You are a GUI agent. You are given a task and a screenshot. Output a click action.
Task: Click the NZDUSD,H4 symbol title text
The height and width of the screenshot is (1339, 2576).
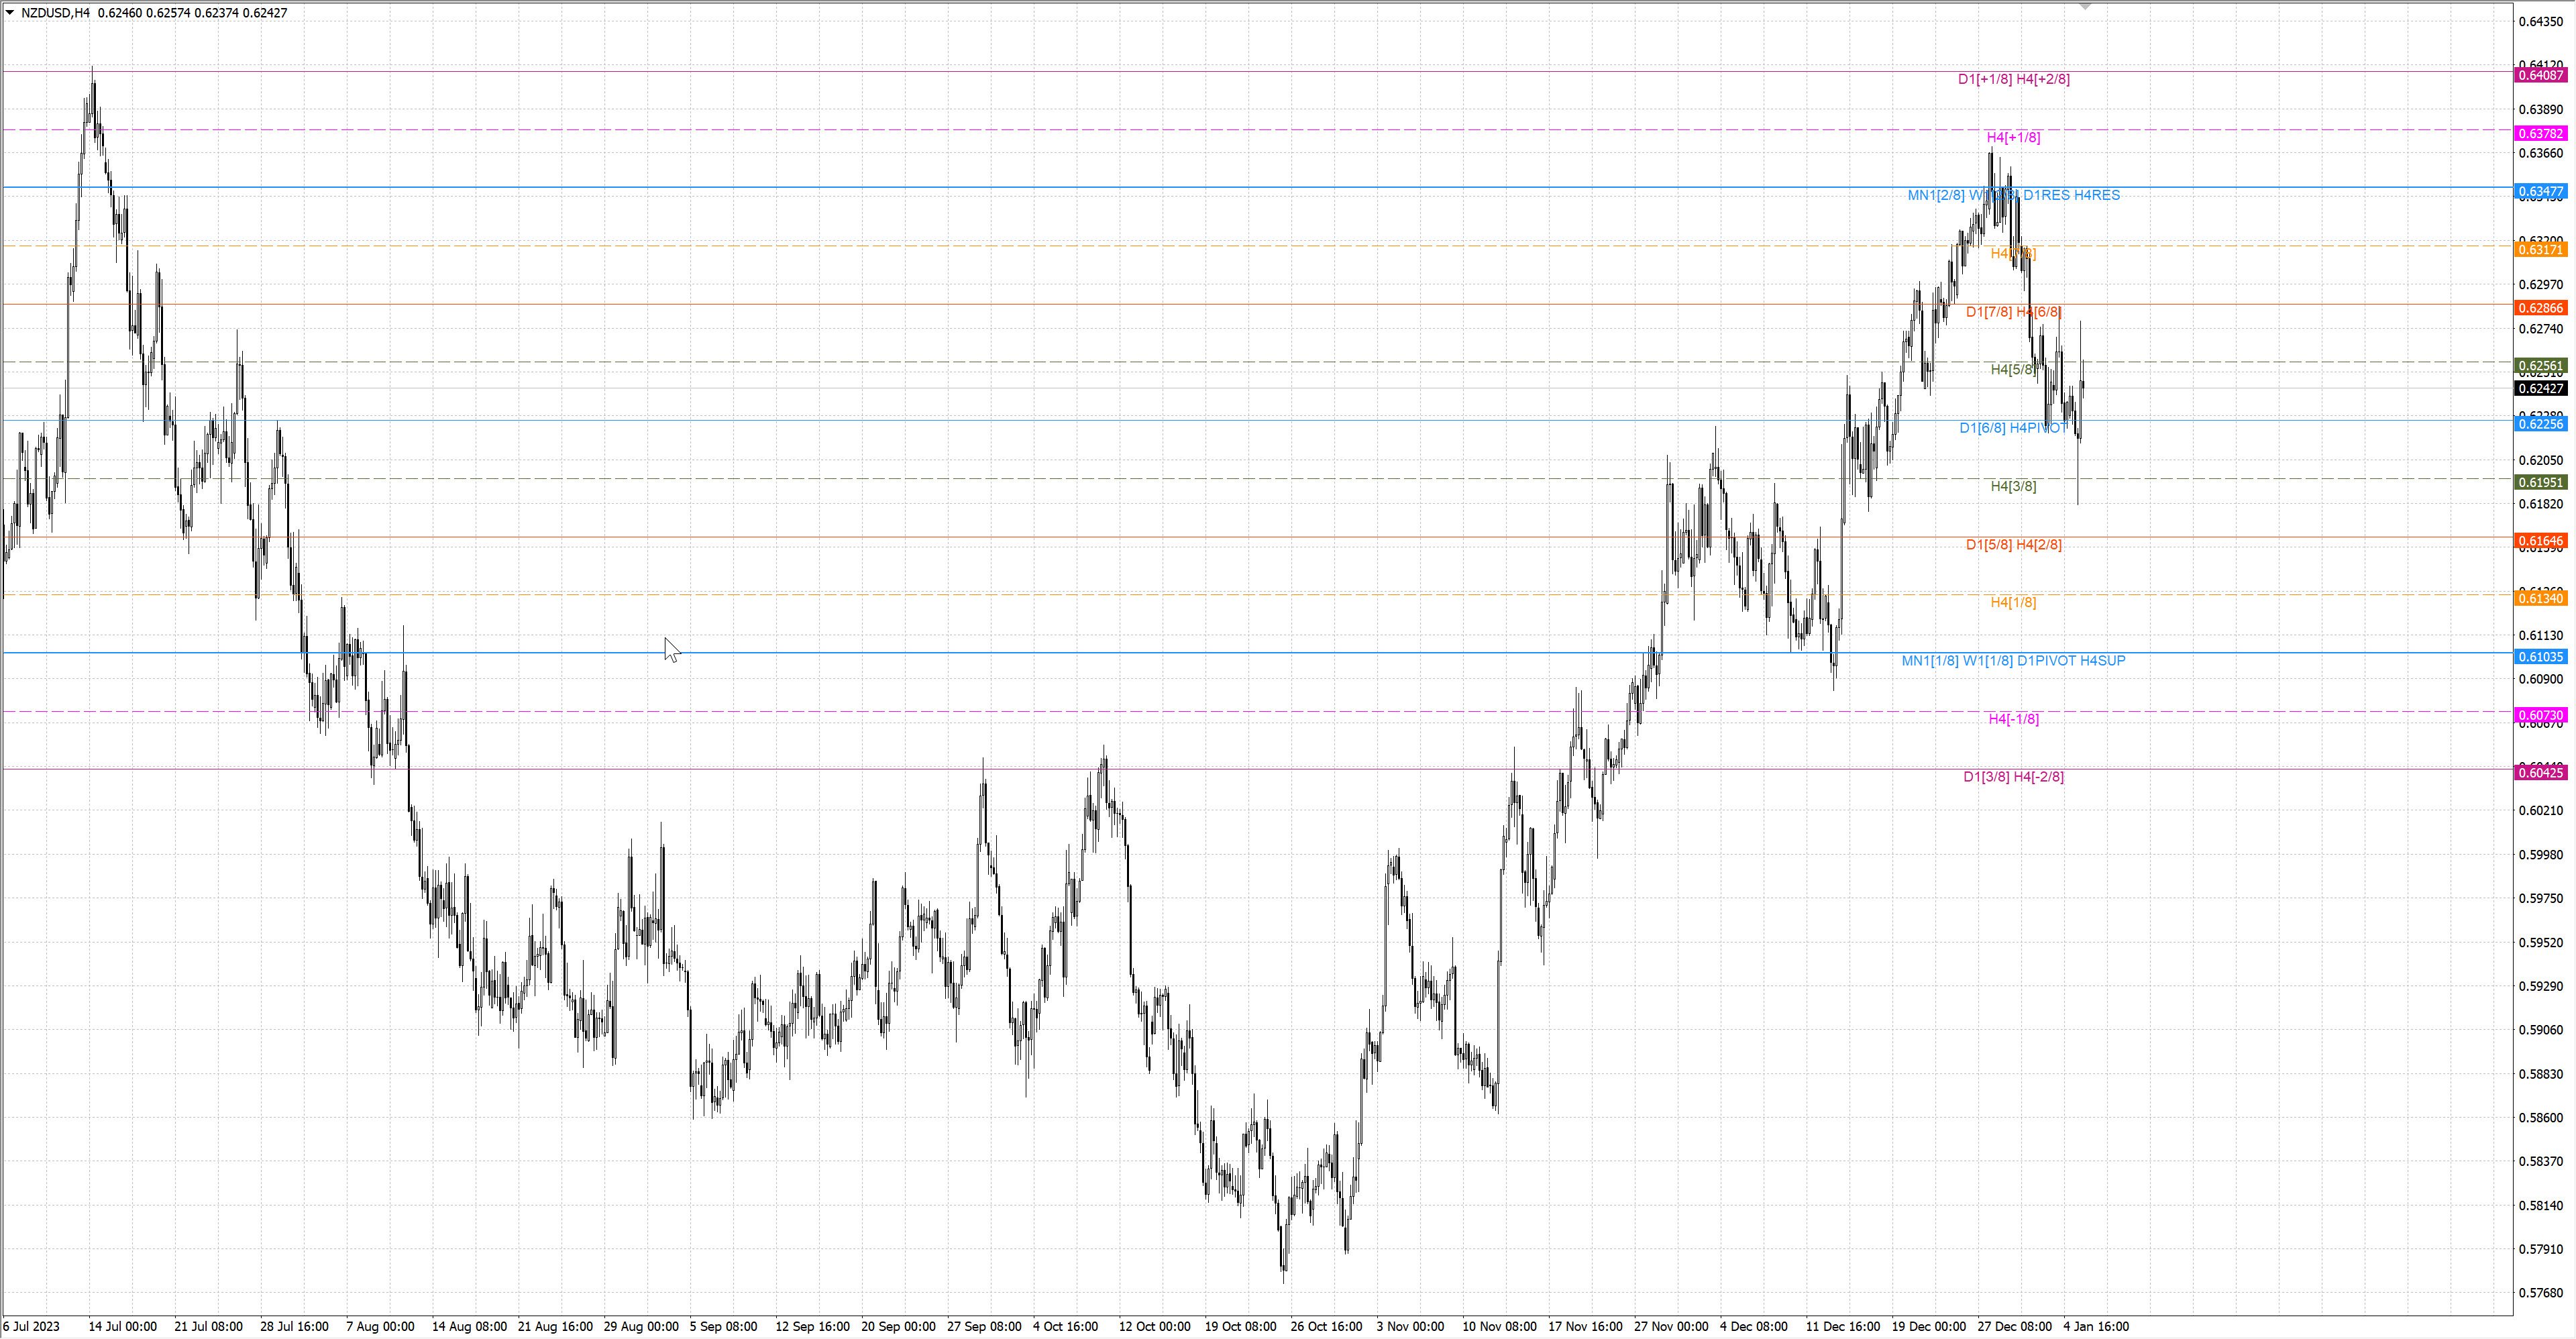pos(55,13)
